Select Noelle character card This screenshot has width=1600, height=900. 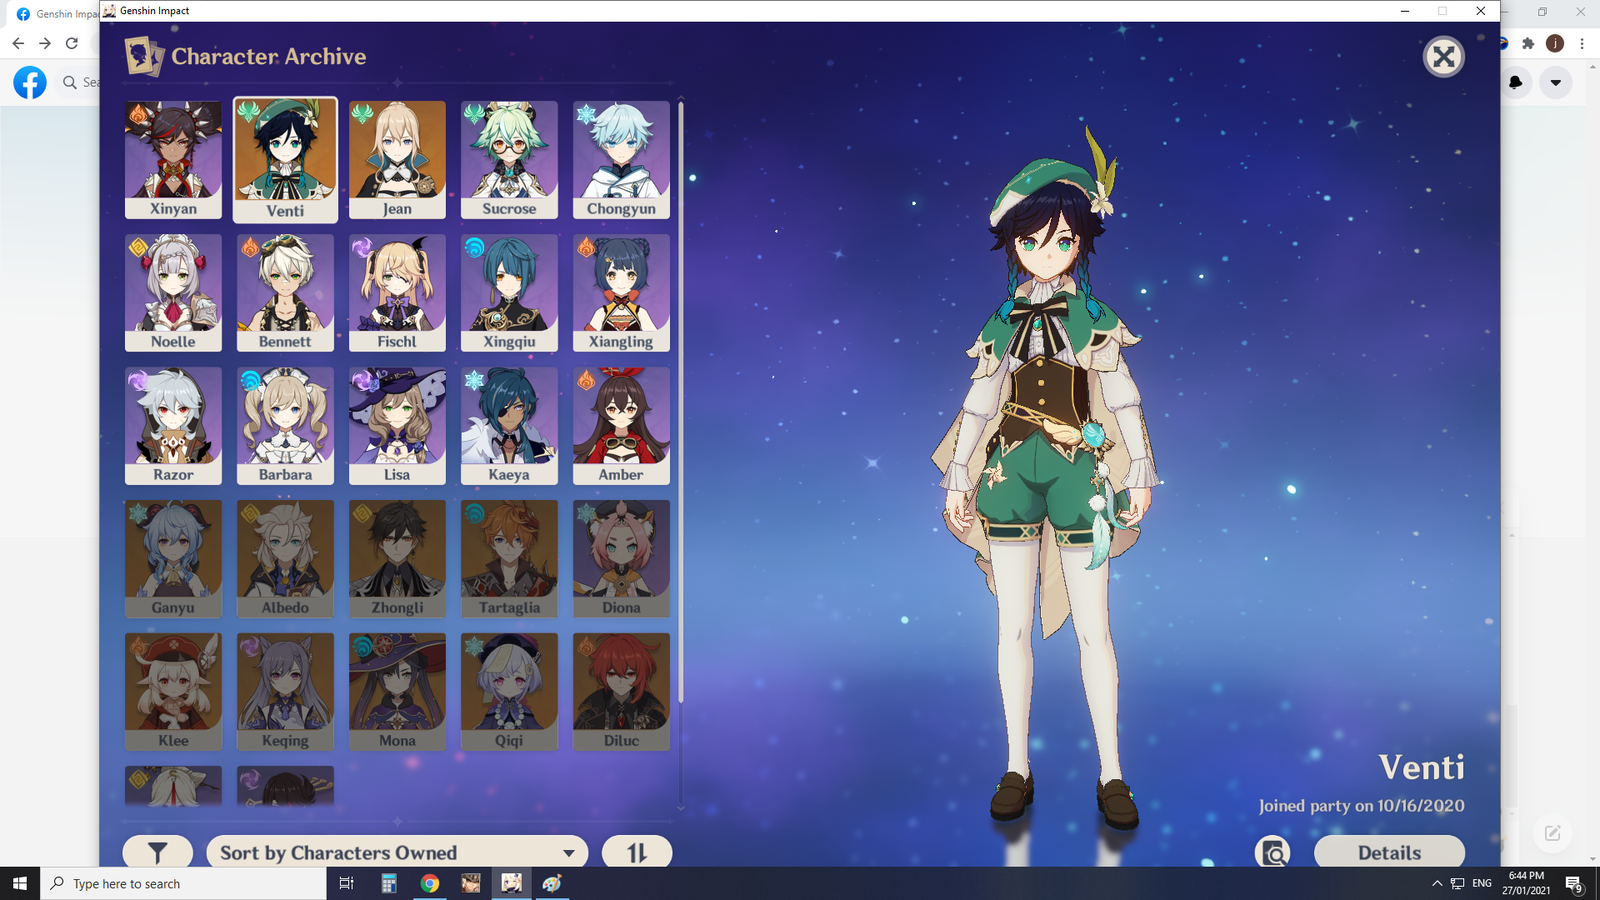[173, 293]
